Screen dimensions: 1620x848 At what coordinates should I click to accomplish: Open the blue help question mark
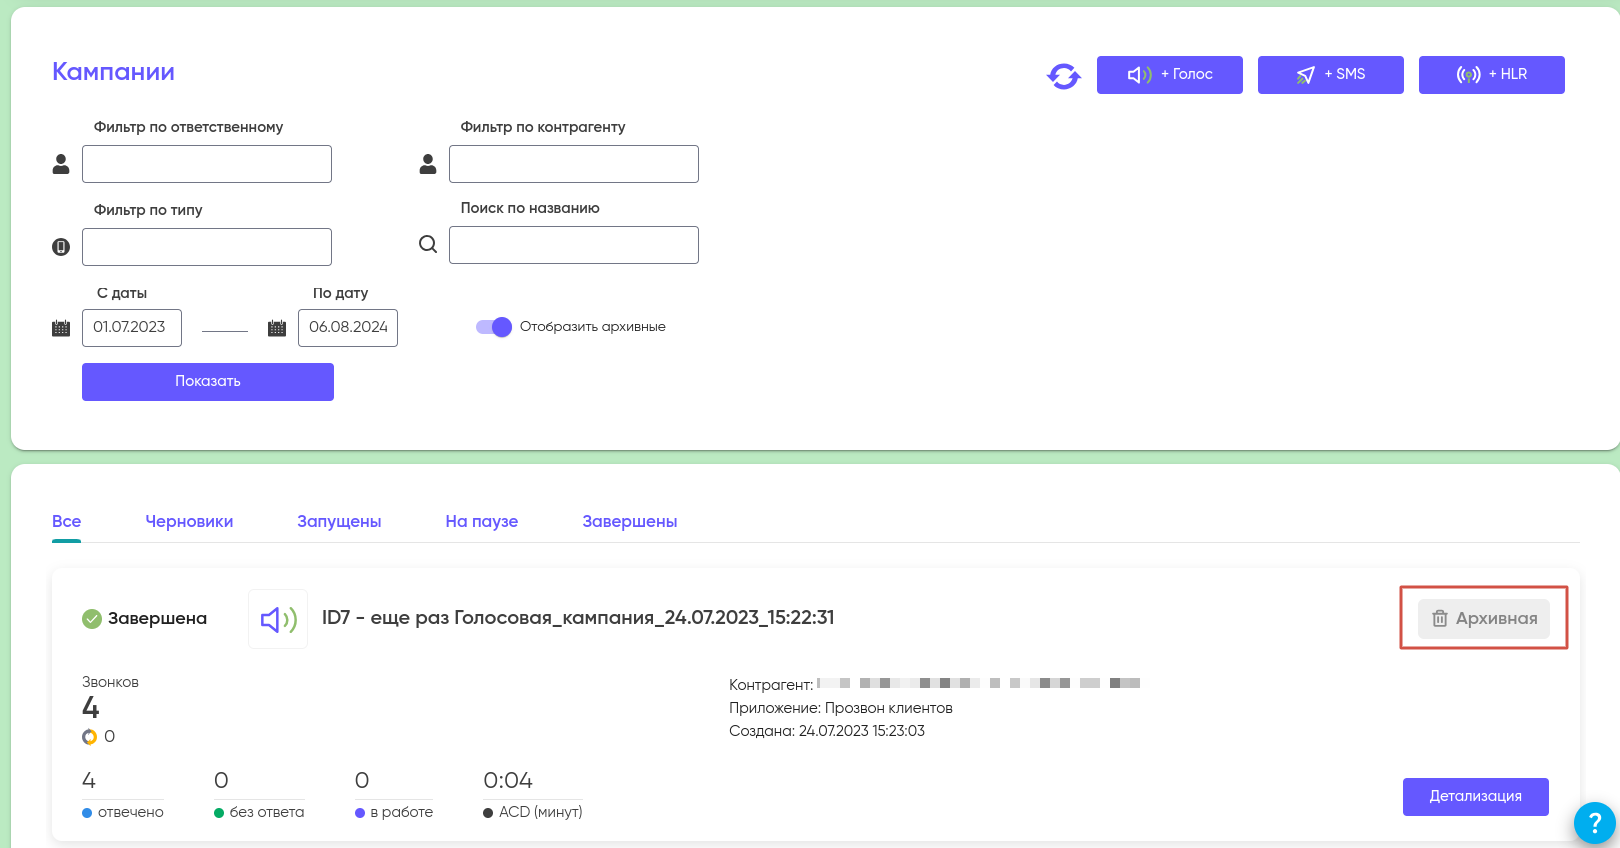[1594, 823]
